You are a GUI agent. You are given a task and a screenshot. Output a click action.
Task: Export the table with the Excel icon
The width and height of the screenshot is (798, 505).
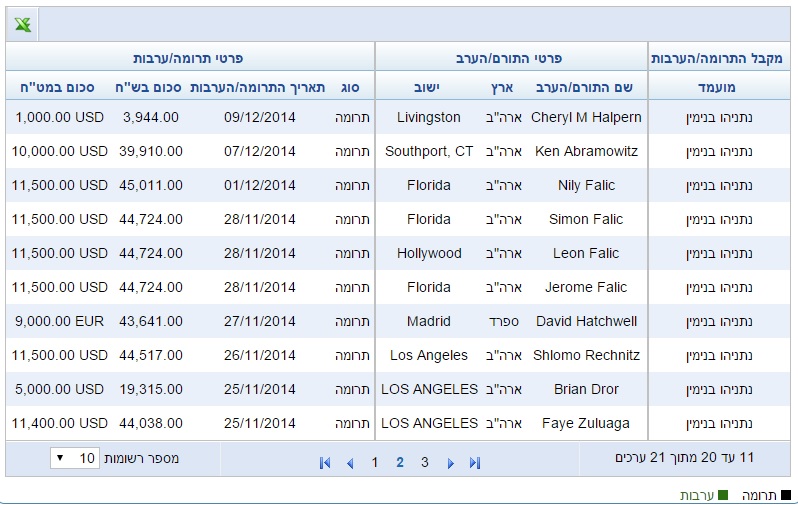click(x=22, y=24)
